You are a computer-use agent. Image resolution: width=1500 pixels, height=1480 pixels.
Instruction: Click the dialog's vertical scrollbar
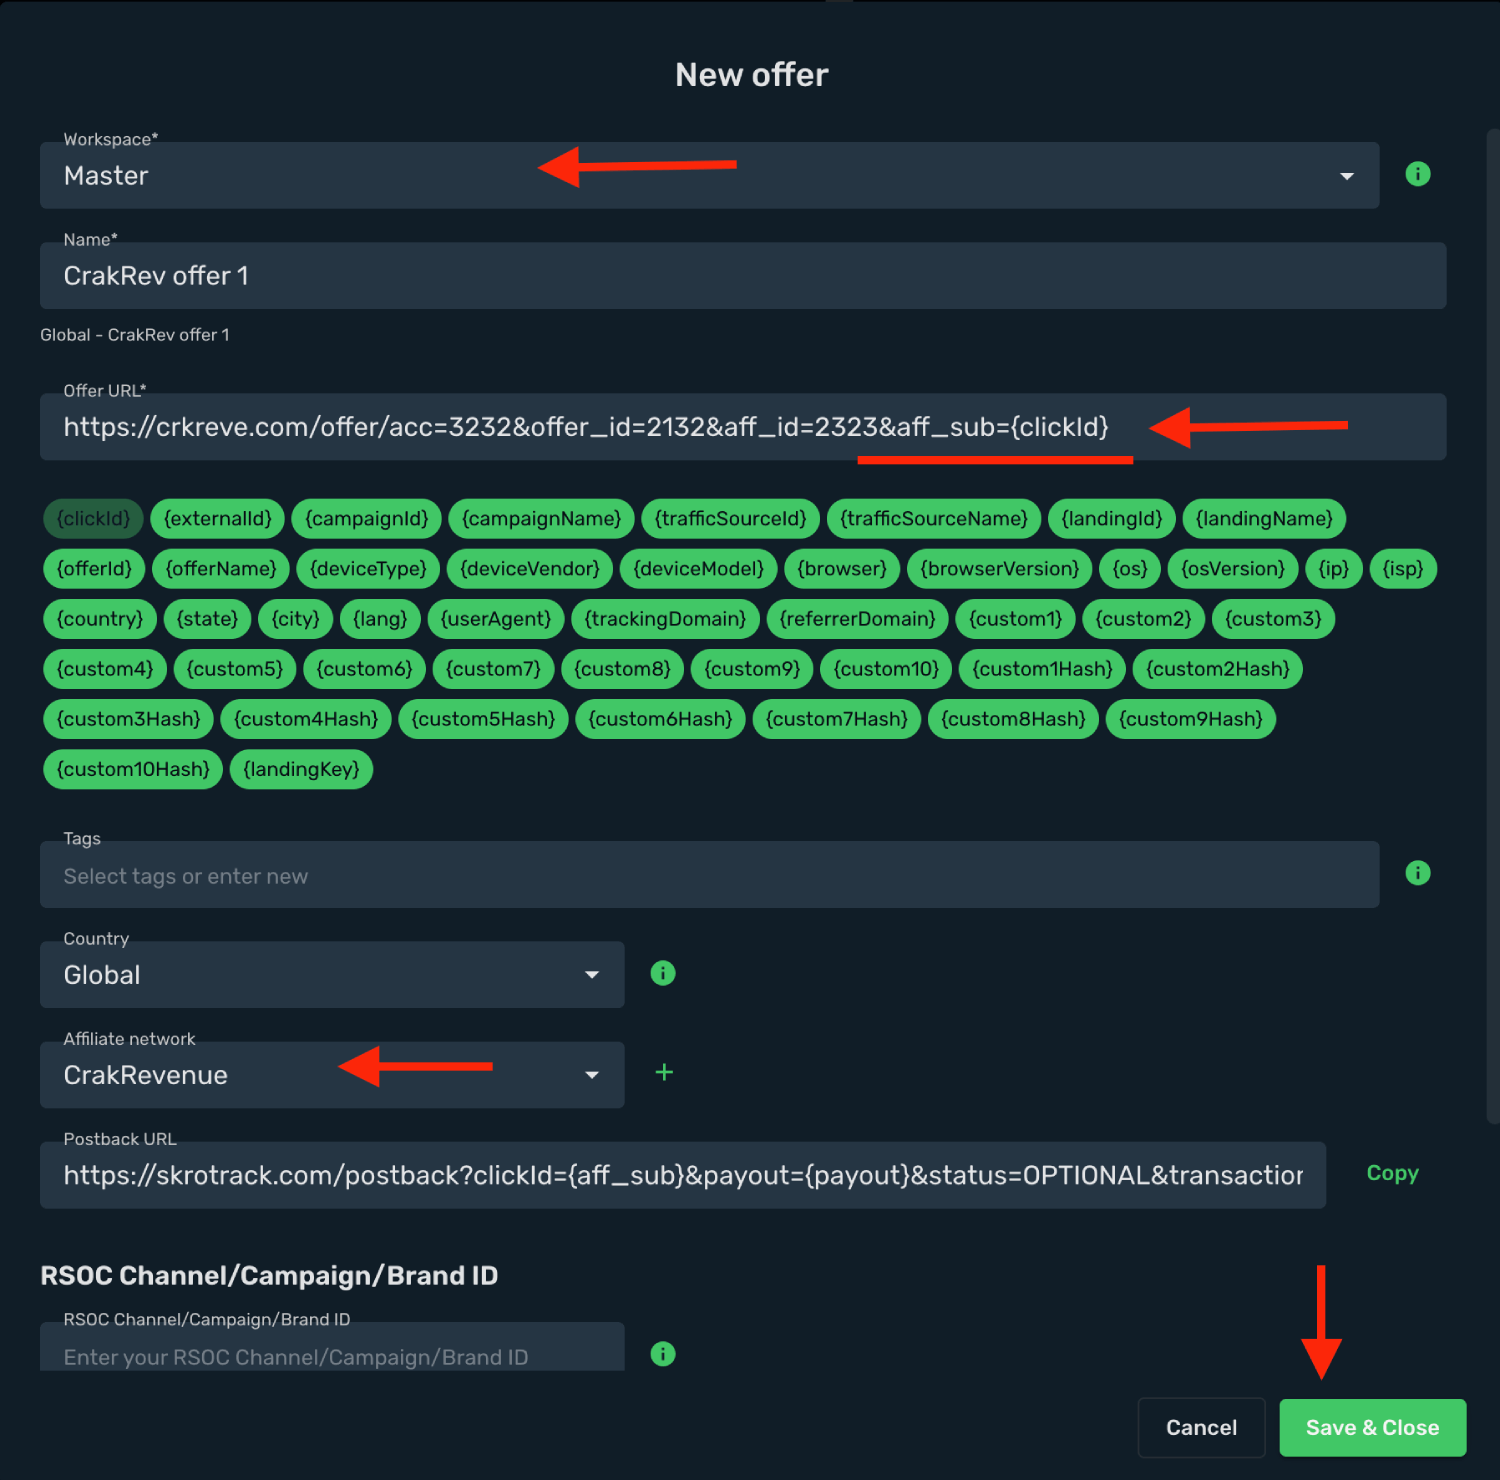[x=1493, y=627]
